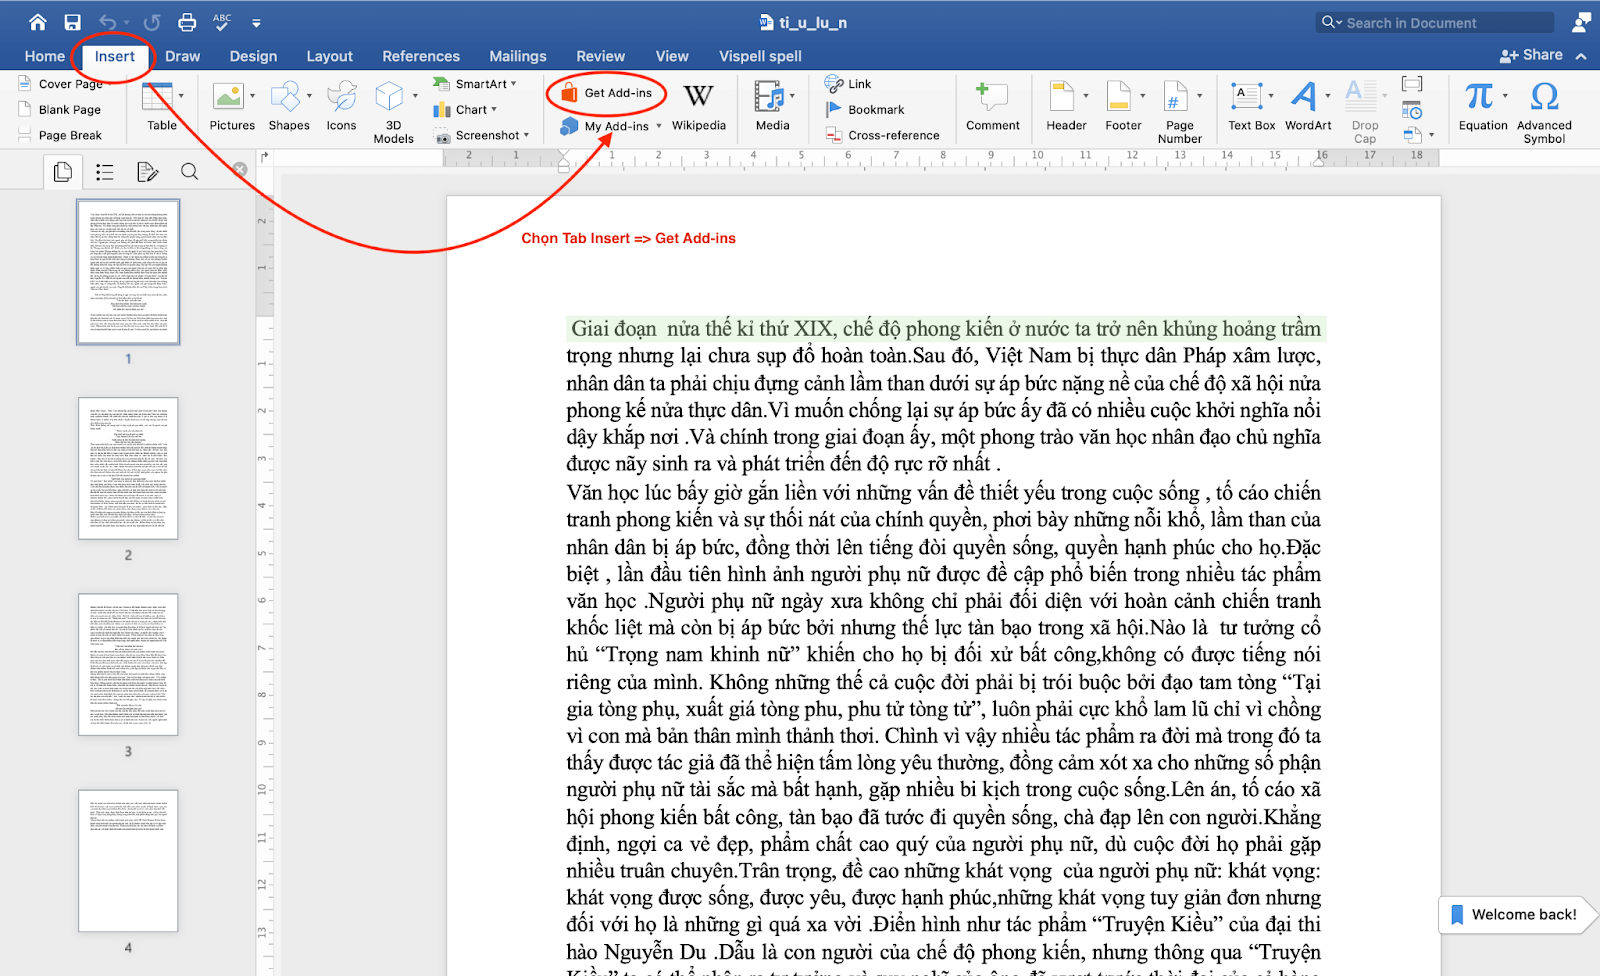Open the SmartArt dropdown
The width and height of the screenshot is (1600, 976).
click(x=475, y=84)
